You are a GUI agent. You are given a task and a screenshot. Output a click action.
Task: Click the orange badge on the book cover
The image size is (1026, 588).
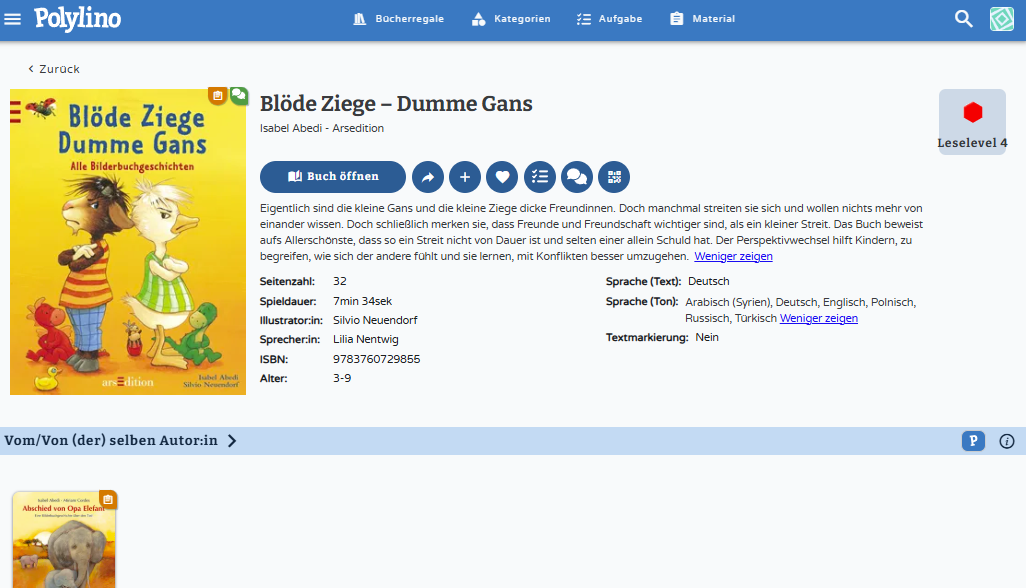pyautogui.click(x=218, y=95)
